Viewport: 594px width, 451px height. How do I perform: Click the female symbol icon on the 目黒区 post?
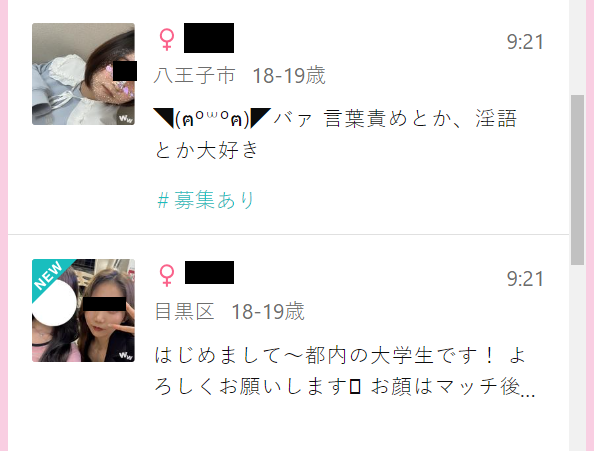coord(167,275)
